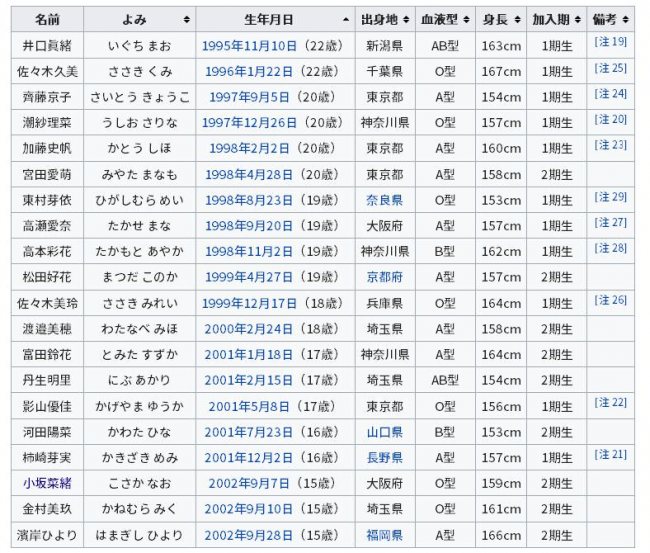Jump to footnote 注 25

pos(611,68)
